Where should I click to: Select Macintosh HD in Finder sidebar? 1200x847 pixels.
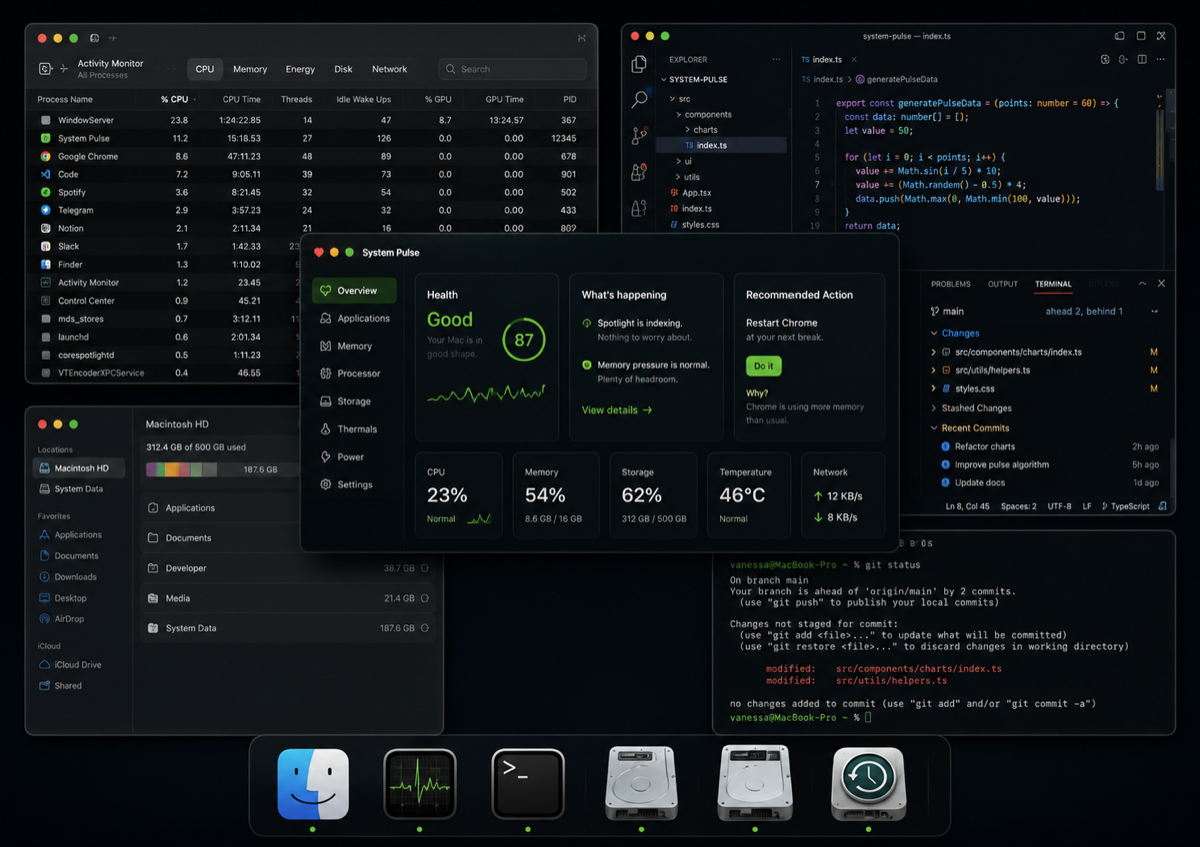point(78,468)
